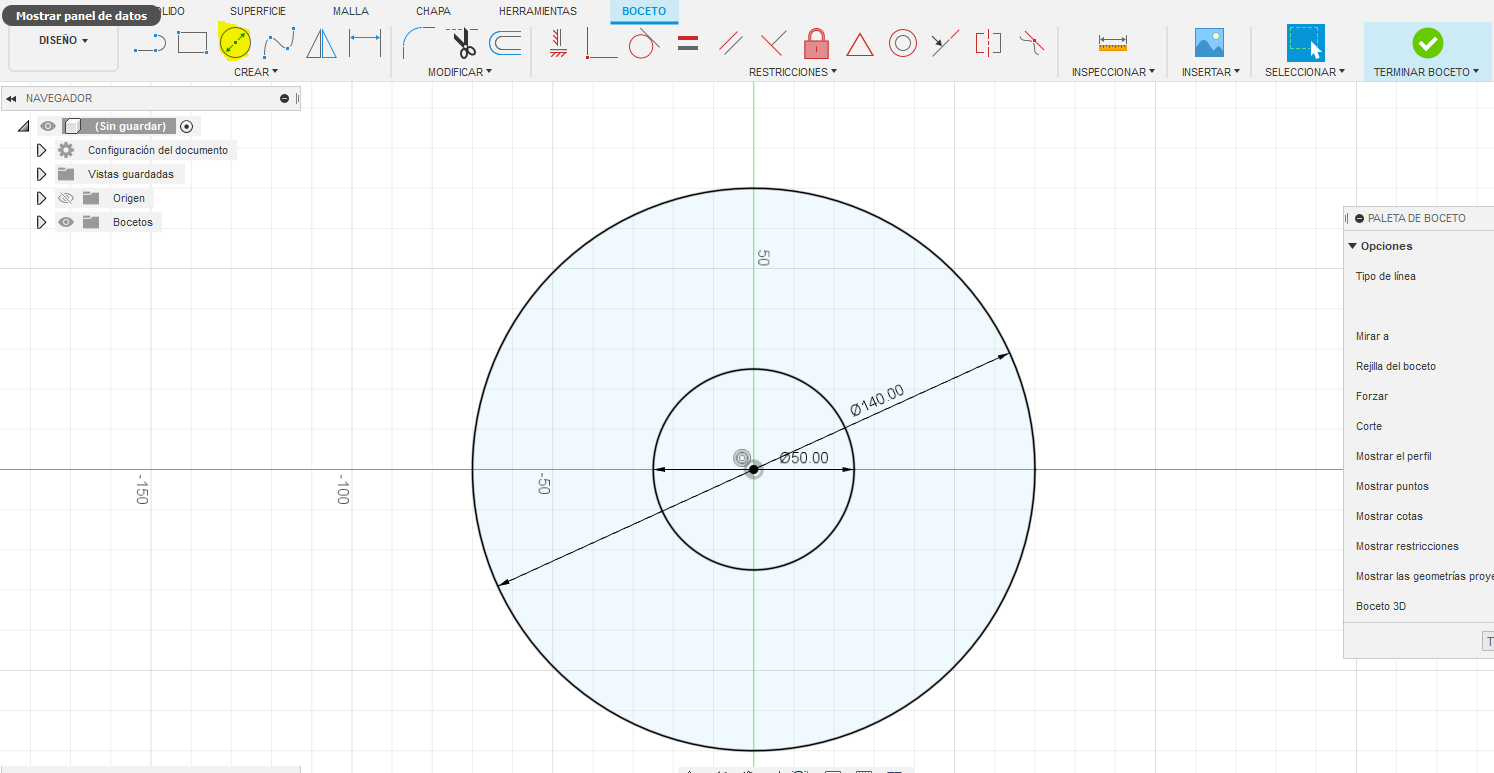The height and width of the screenshot is (773, 1494).
Task: Open the SELECCIONAR dropdown menu
Action: (x=1305, y=72)
